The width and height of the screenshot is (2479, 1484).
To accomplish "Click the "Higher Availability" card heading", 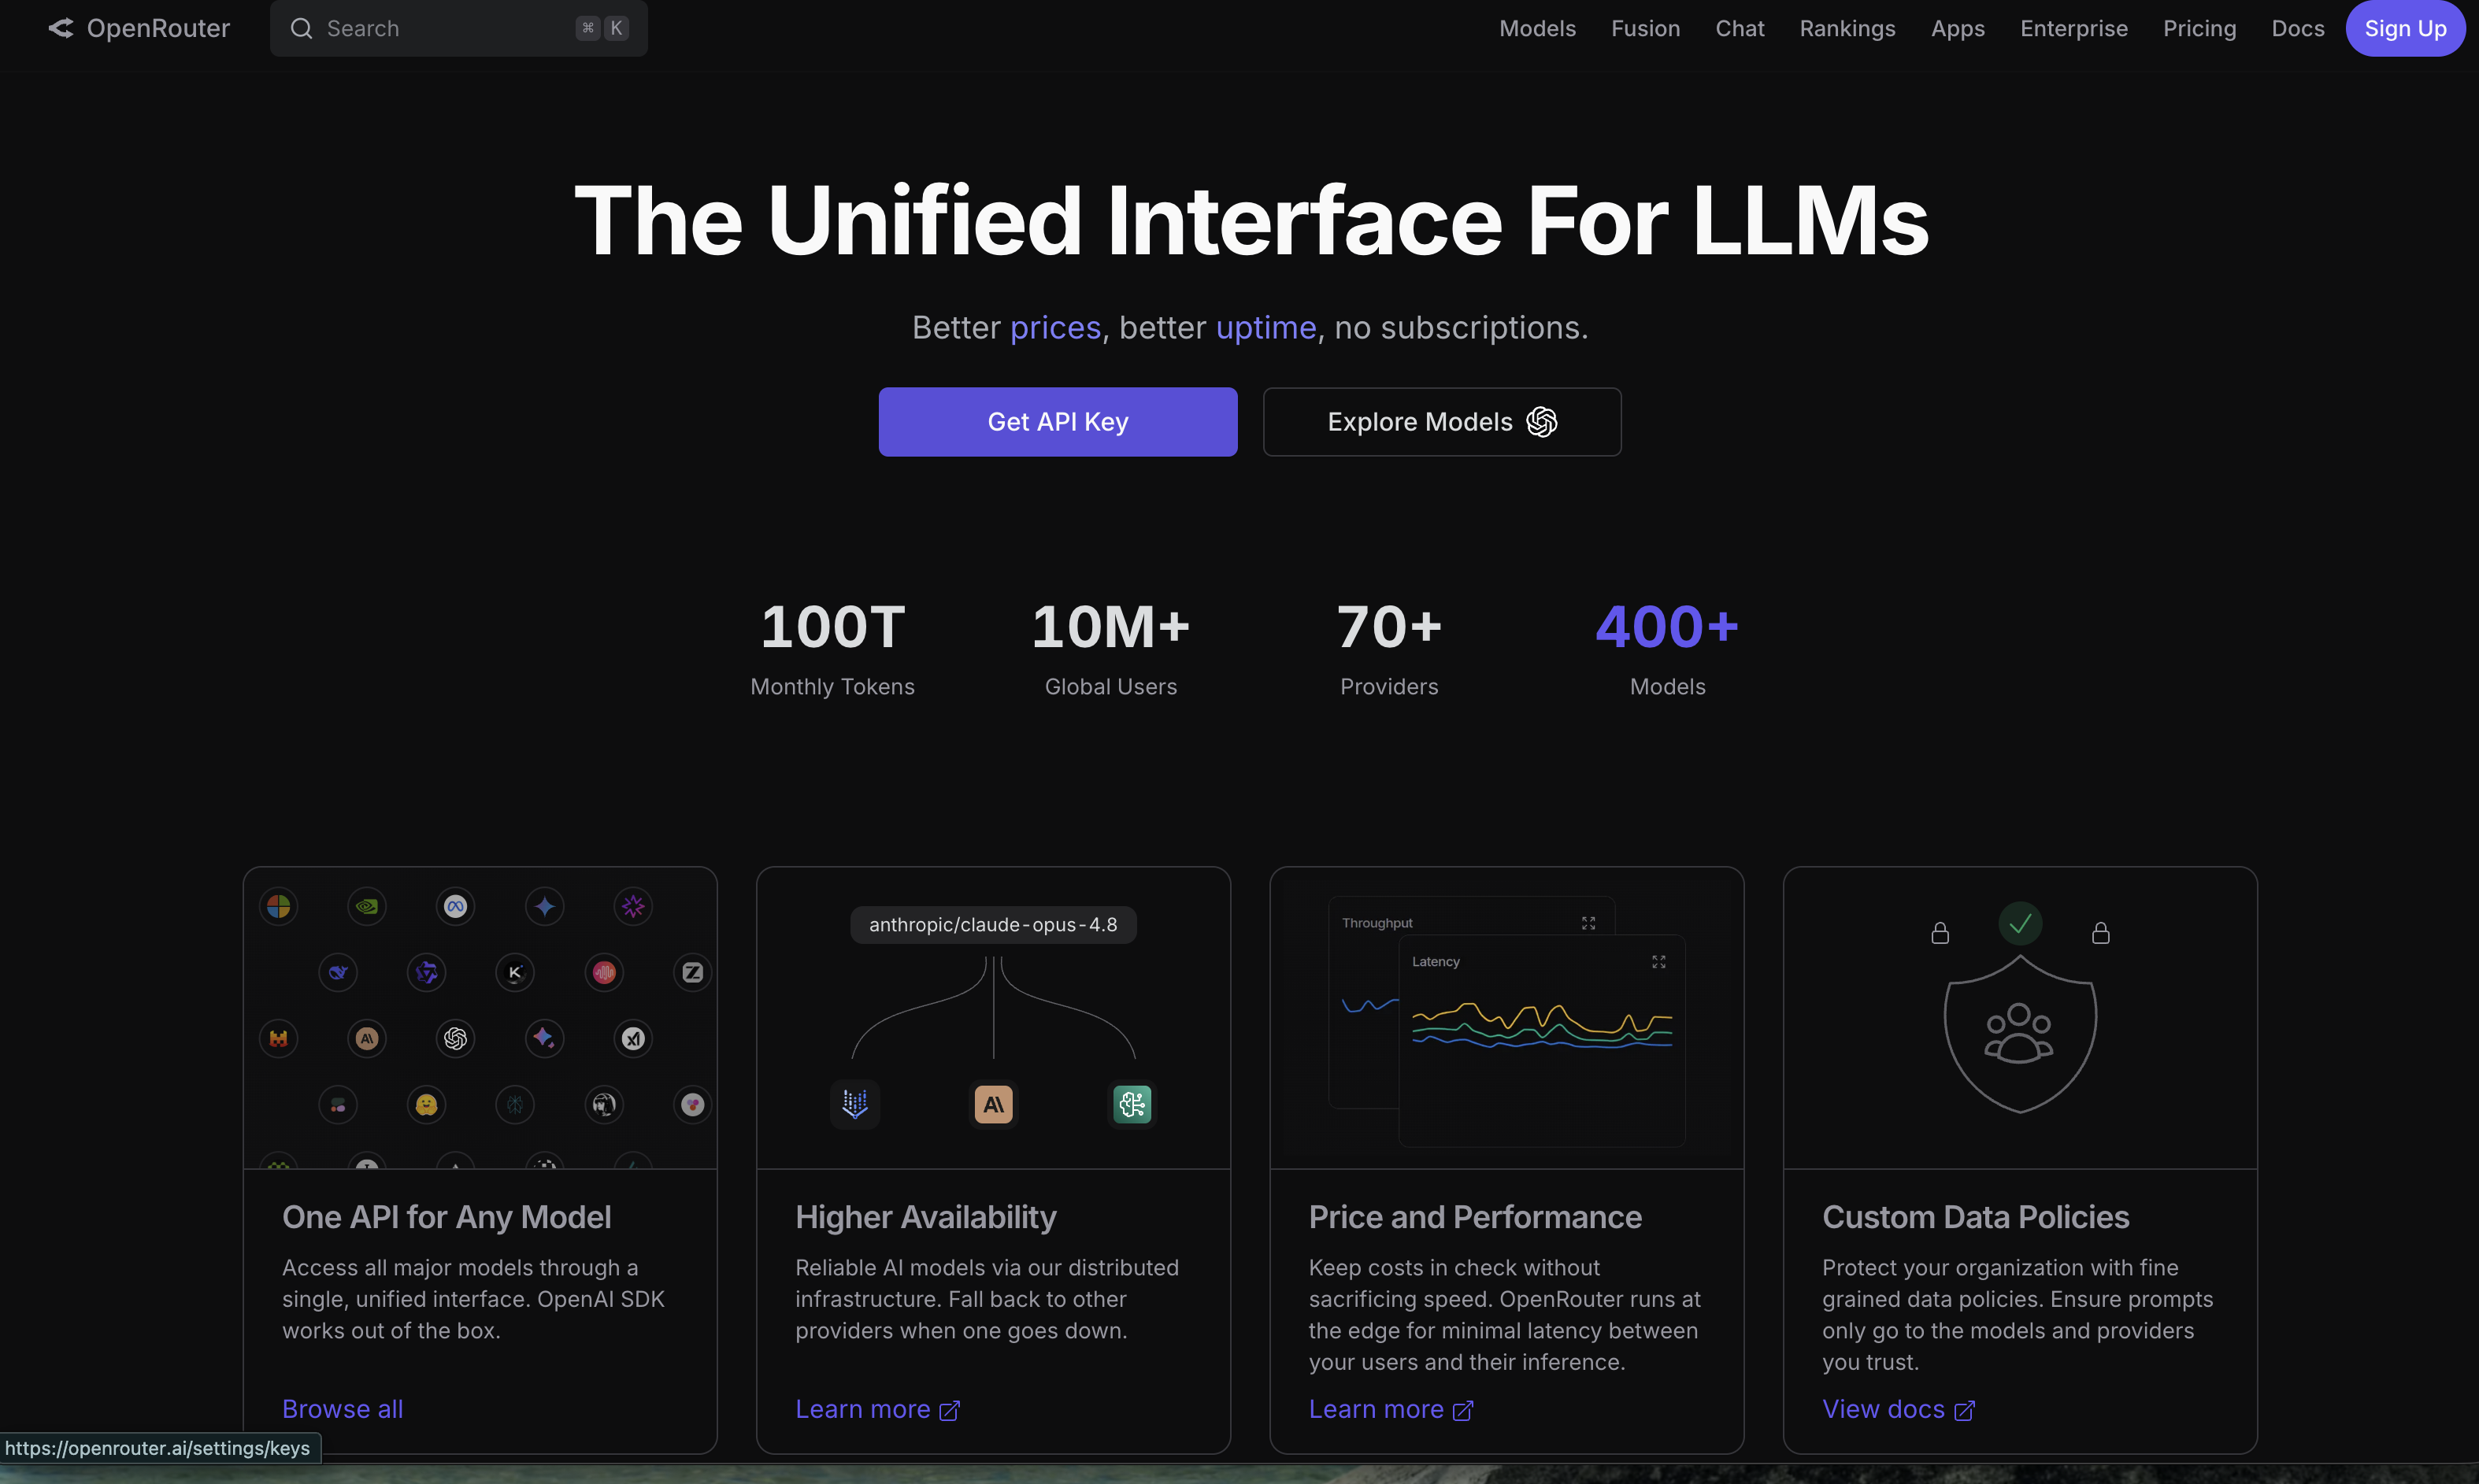I will click(926, 1216).
